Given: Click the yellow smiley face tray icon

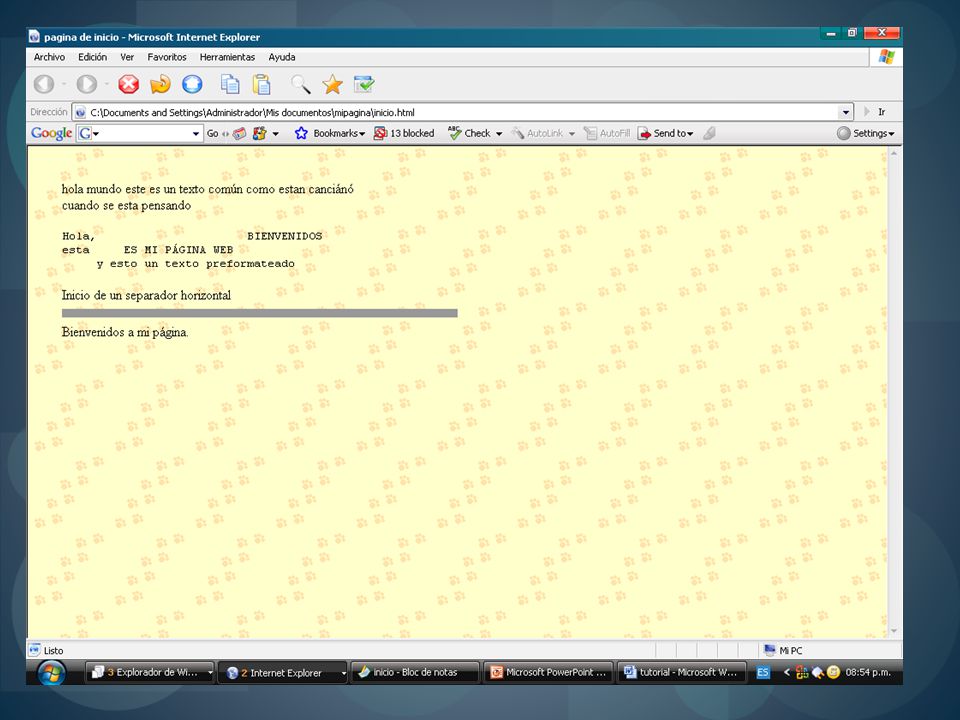Looking at the screenshot, I should coord(833,672).
